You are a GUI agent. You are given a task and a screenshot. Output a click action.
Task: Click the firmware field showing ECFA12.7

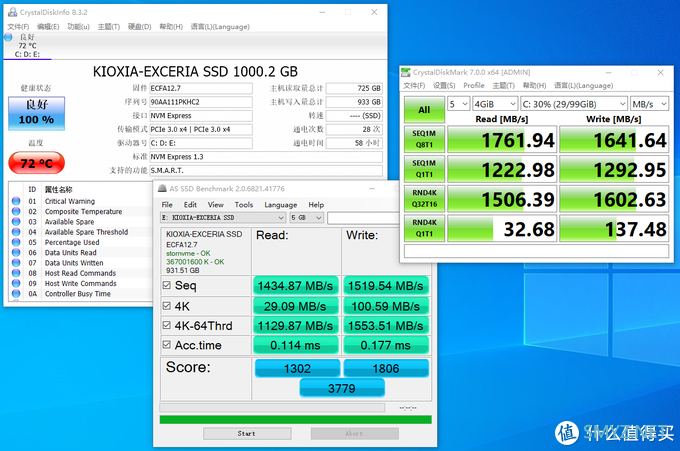coord(201,88)
